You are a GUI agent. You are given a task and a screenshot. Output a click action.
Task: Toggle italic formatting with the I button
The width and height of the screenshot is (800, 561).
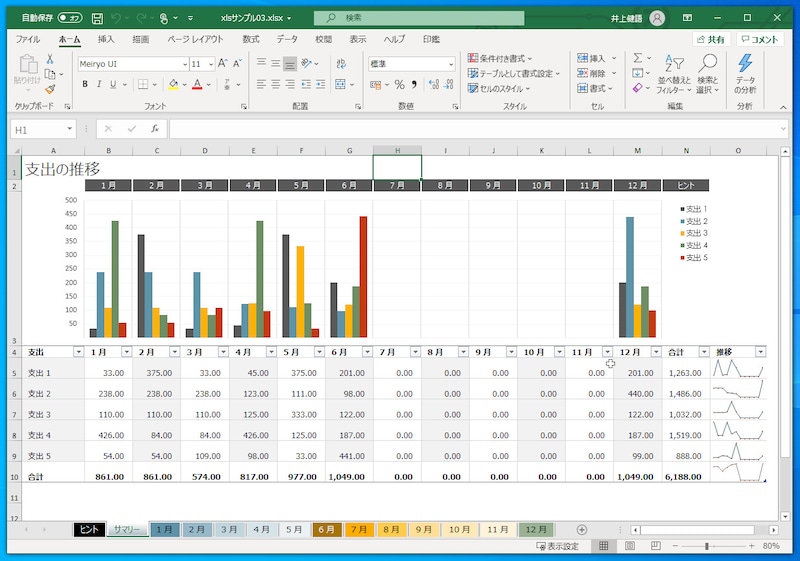click(99, 85)
